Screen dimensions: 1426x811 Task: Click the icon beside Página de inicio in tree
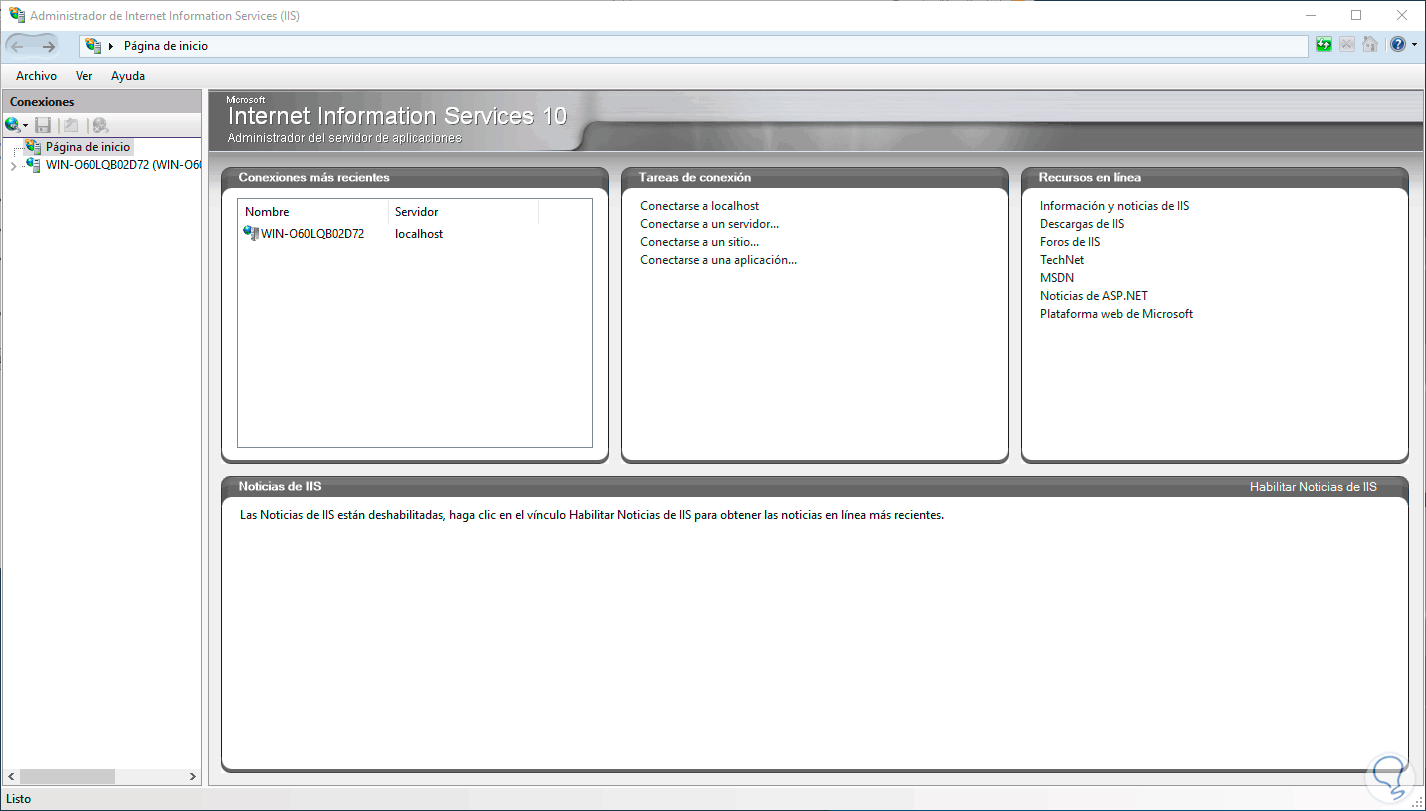(x=34, y=147)
